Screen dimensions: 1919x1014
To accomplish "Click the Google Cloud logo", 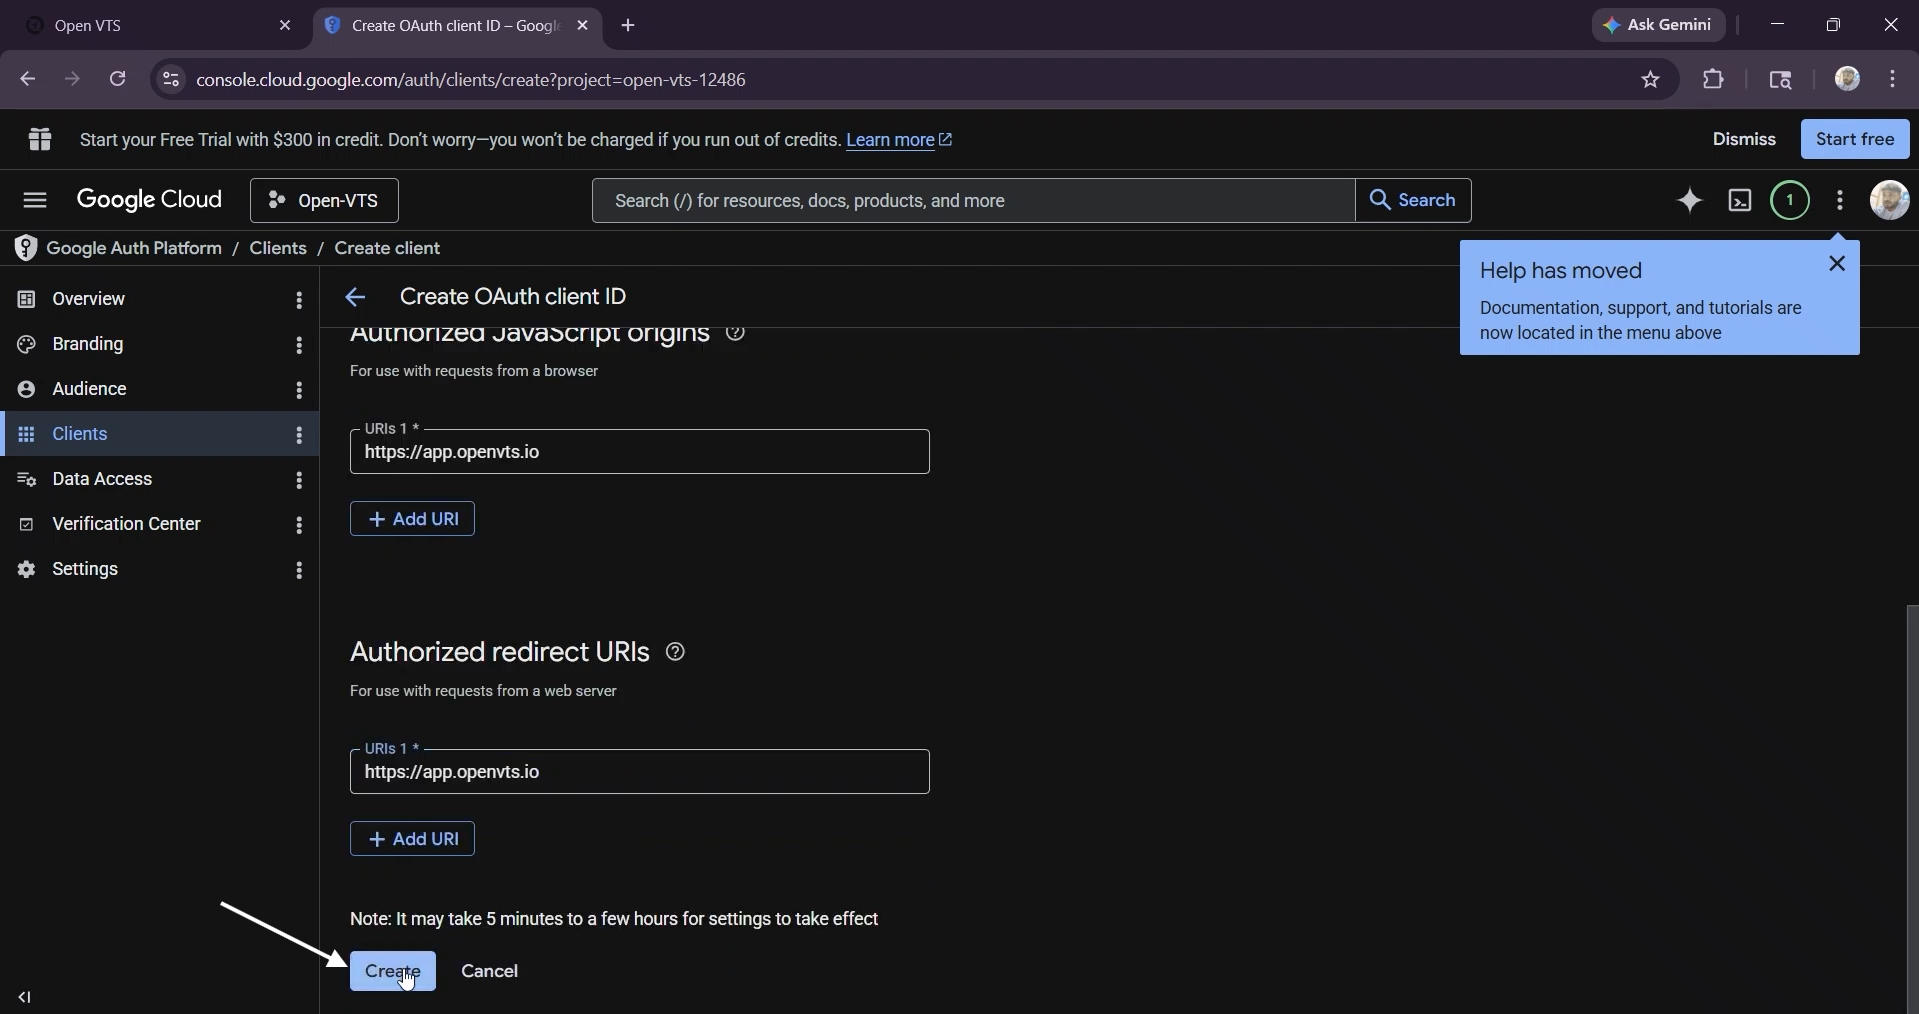I will click(x=150, y=200).
